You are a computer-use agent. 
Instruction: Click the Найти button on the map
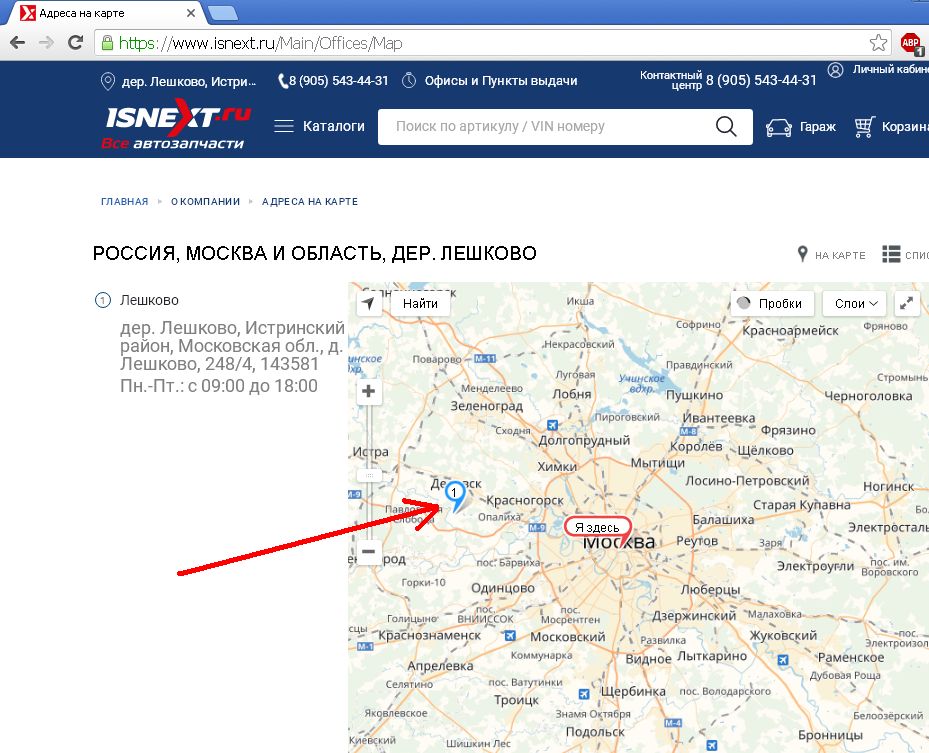(420, 303)
